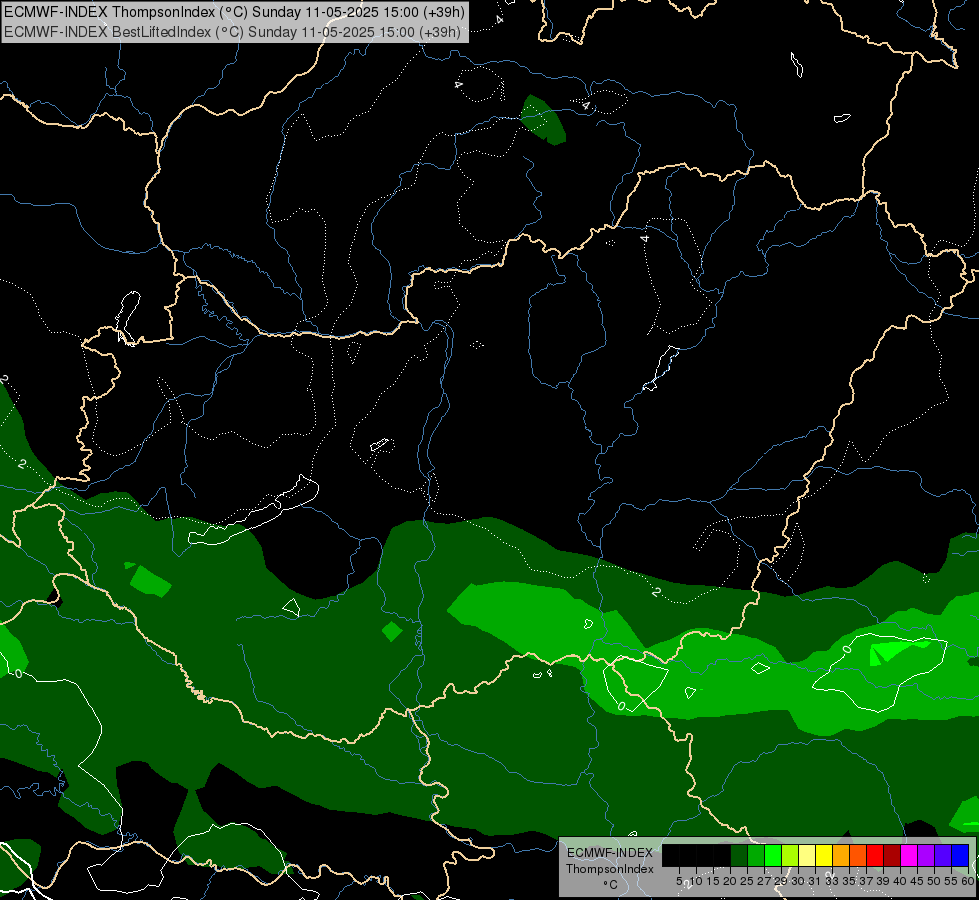The height and width of the screenshot is (900, 979).
Task: Select the blue 55-60 legend swatch
Action: [x=960, y=855]
